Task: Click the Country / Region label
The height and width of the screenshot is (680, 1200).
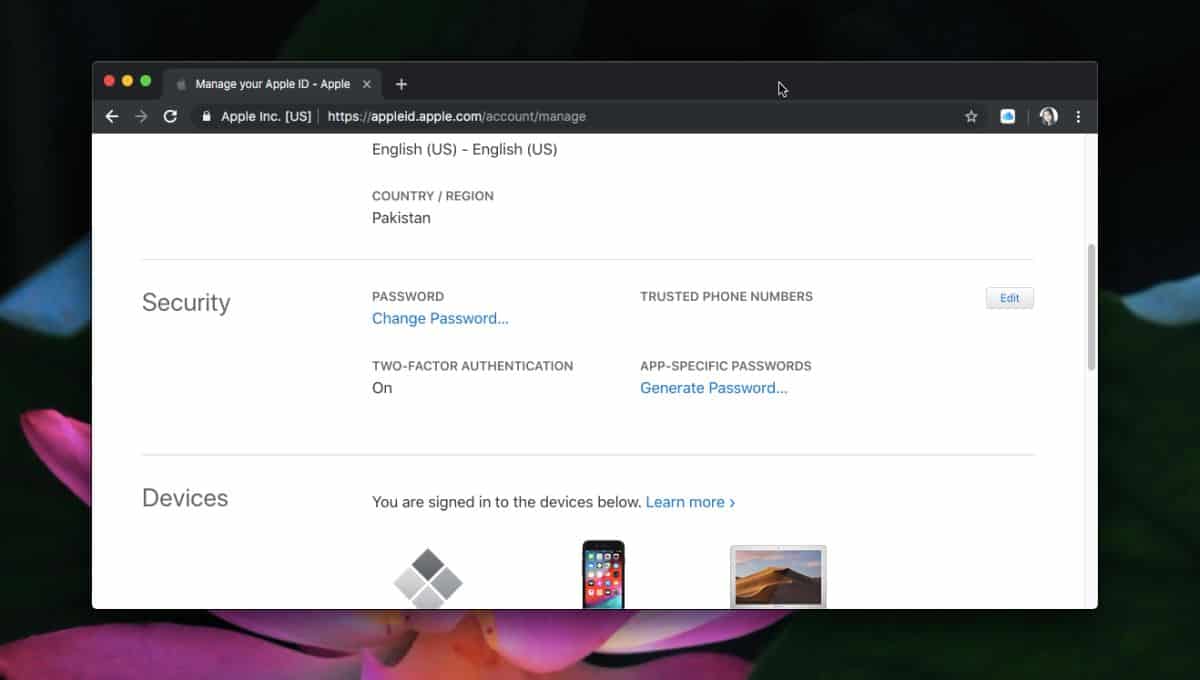Action: pyautogui.click(x=433, y=196)
